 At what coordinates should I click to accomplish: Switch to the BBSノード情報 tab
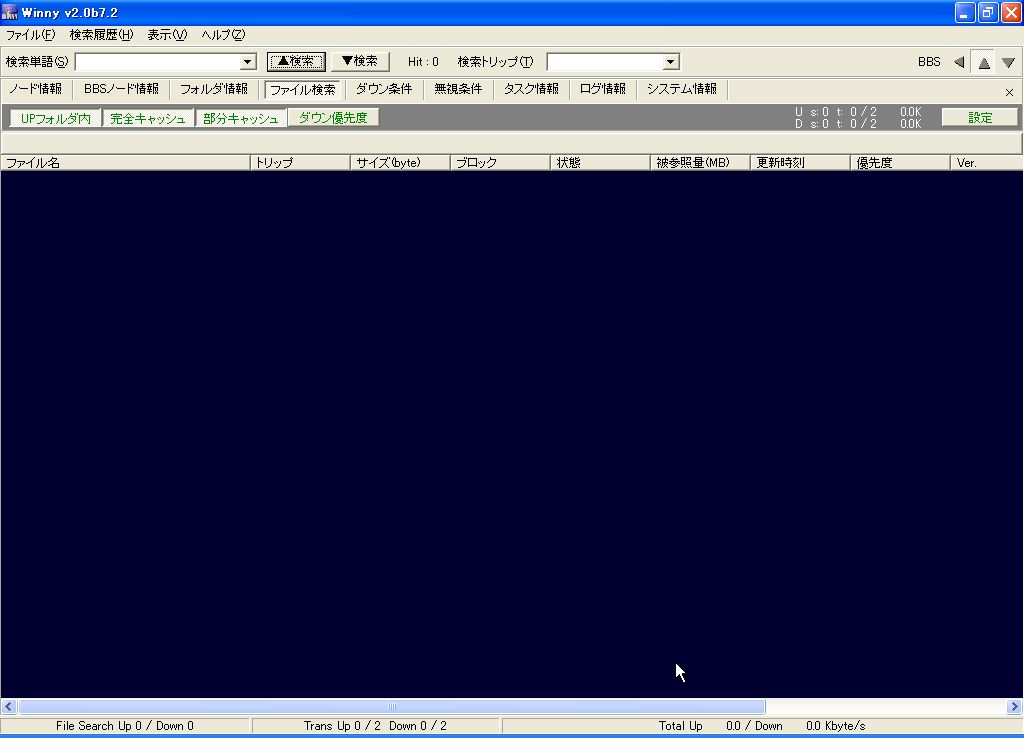[x=121, y=89]
